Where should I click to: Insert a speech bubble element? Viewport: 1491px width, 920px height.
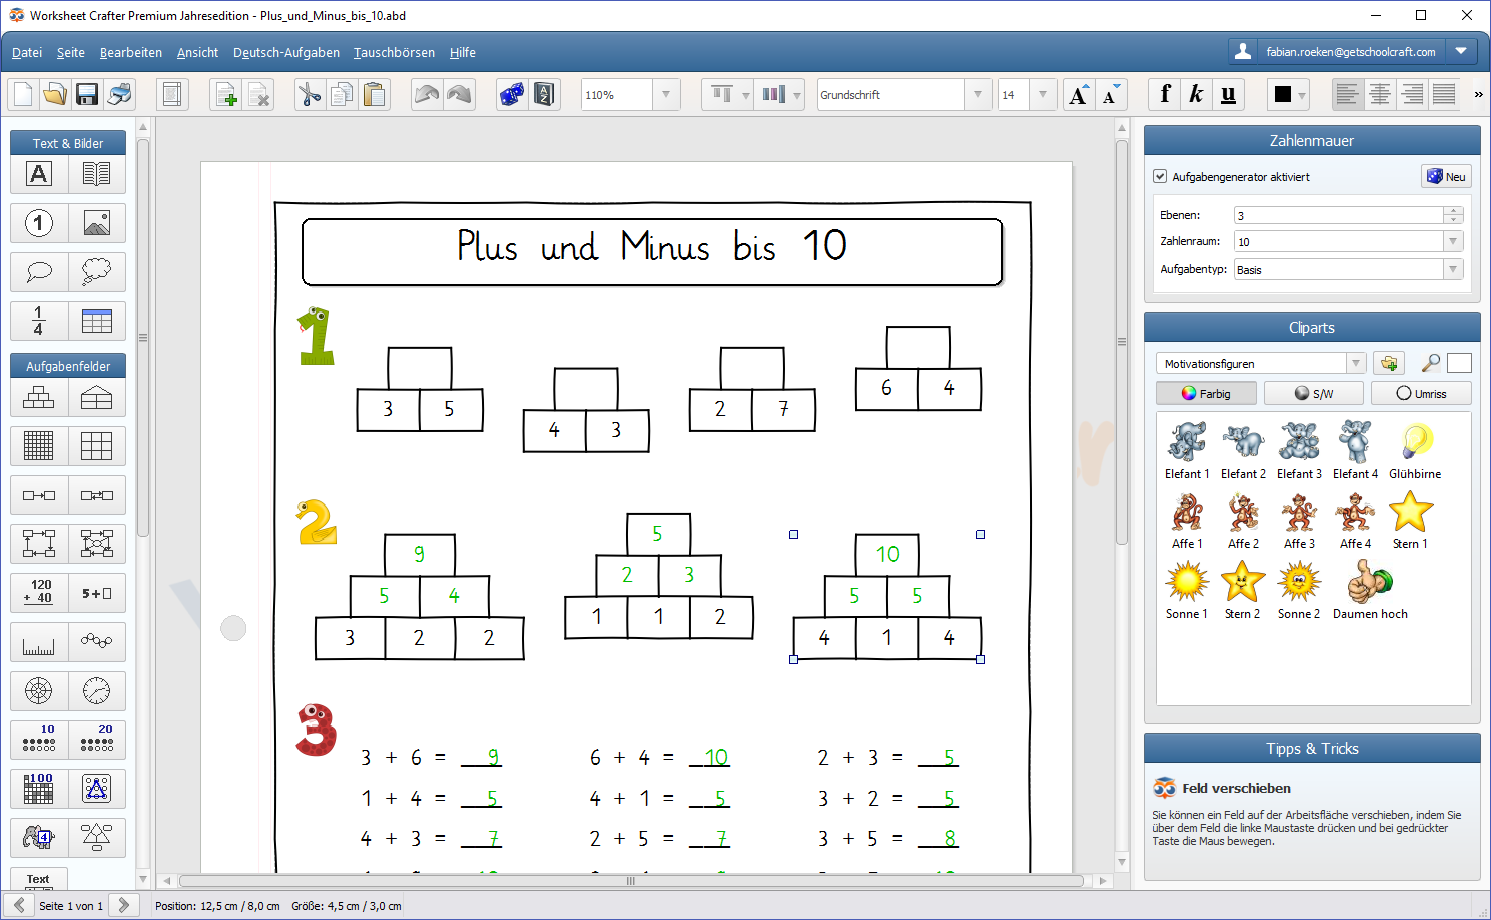coord(39,271)
